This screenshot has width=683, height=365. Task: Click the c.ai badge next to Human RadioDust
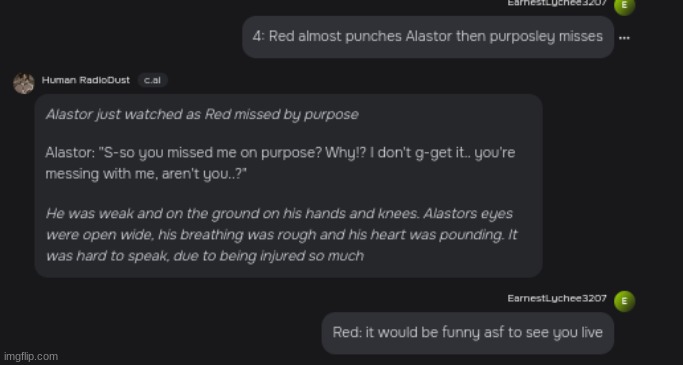(x=152, y=80)
